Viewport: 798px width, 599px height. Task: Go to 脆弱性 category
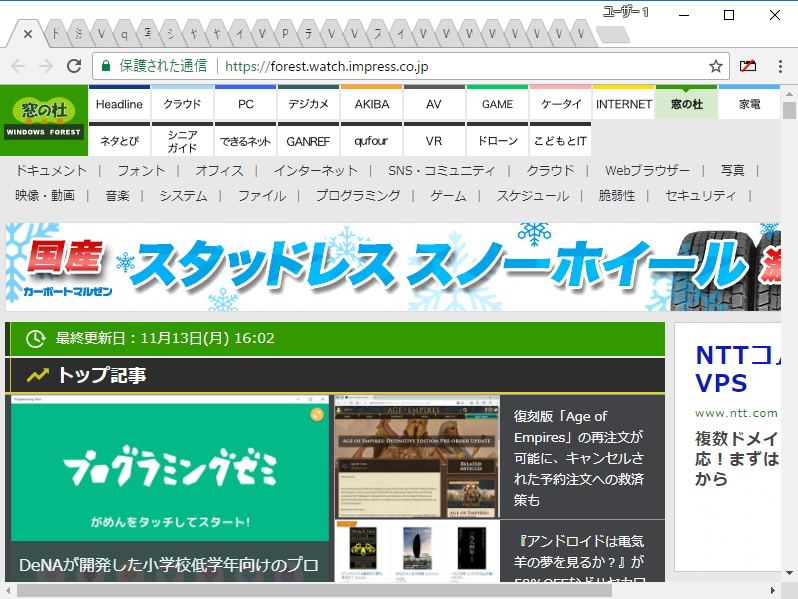pyautogui.click(x=617, y=195)
